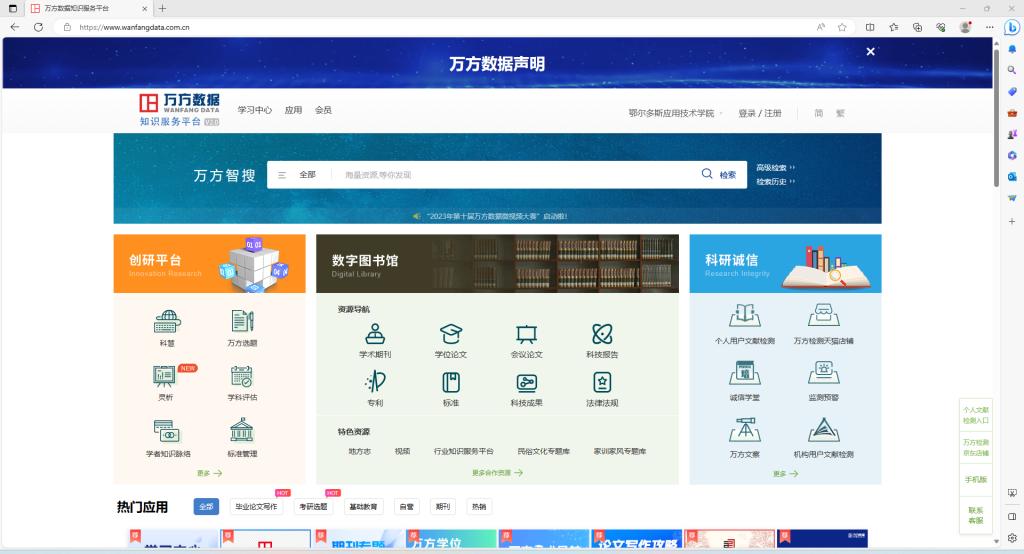
Task: Open browser settings and more menu
Action: click(989, 27)
